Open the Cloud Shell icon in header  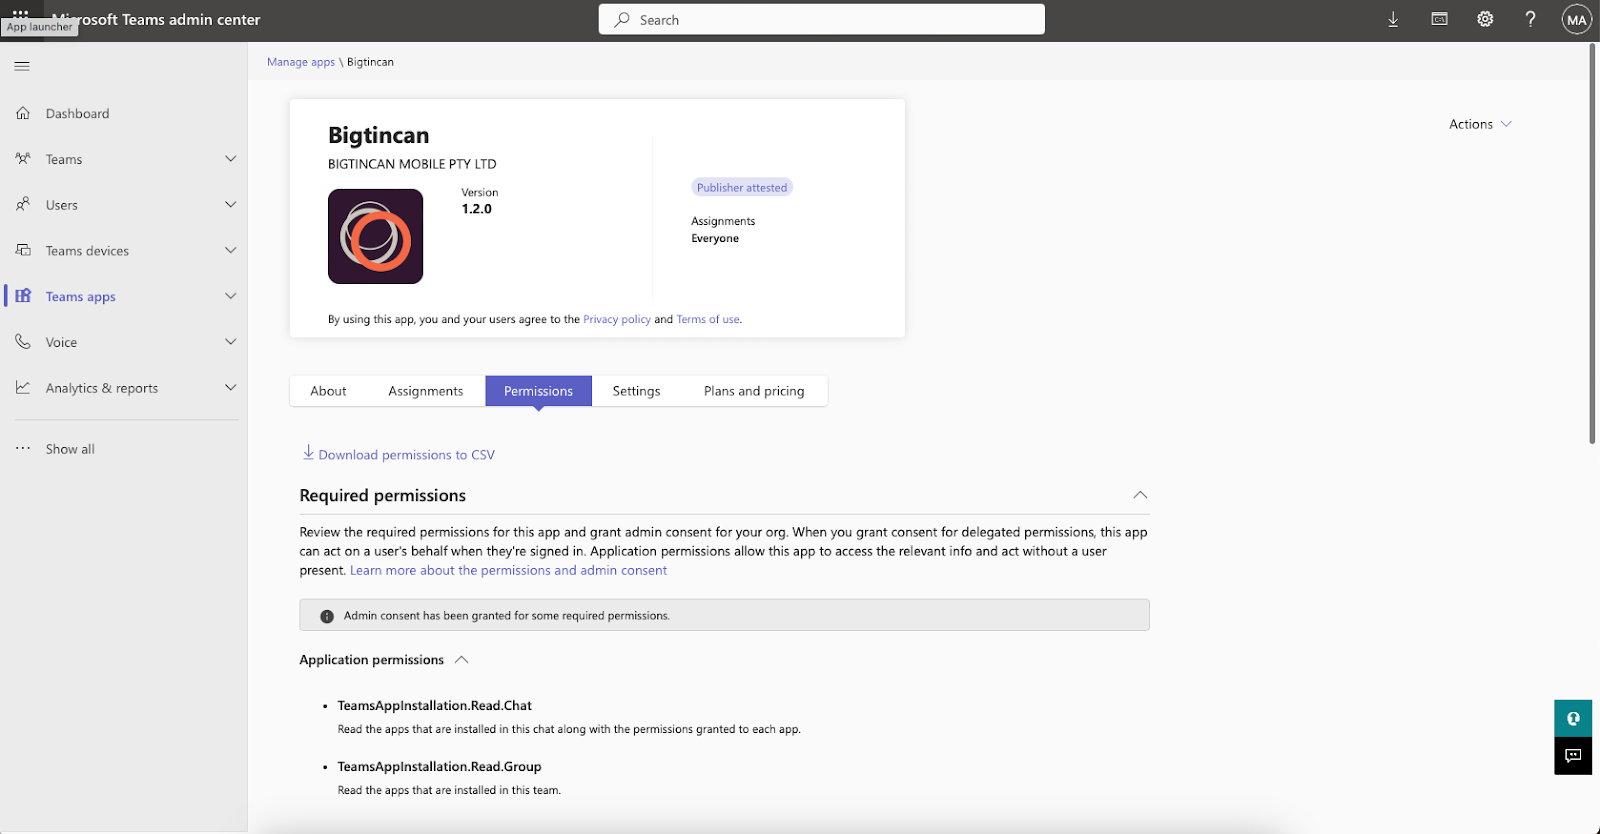pyautogui.click(x=1439, y=20)
